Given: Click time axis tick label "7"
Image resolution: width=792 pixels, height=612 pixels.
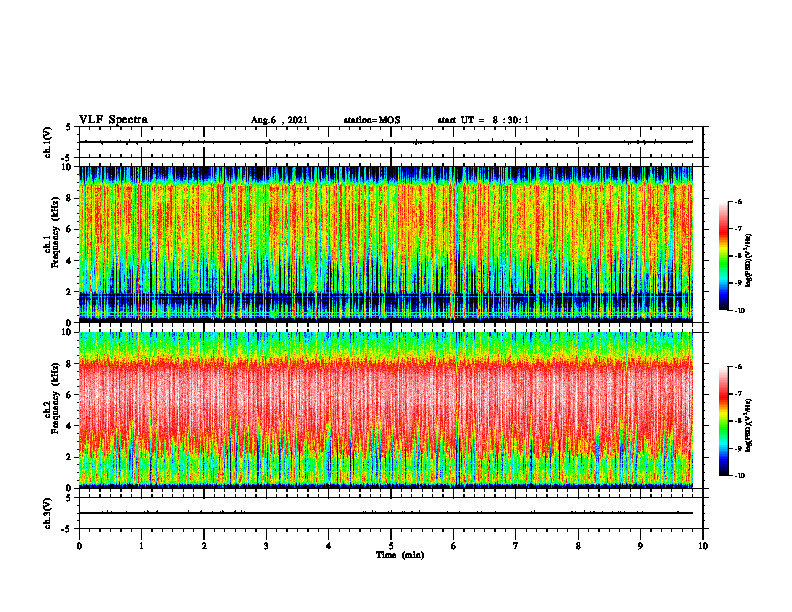Looking at the screenshot, I should pyautogui.click(x=516, y=546).
